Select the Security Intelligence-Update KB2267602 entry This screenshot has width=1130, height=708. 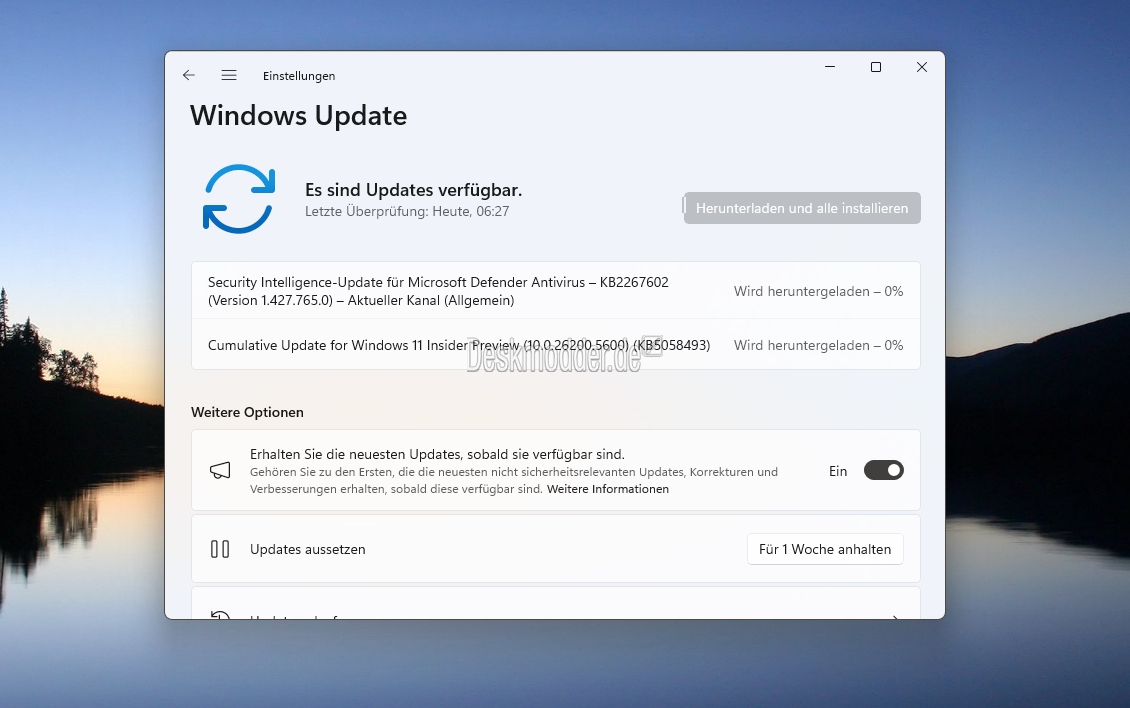556,291
